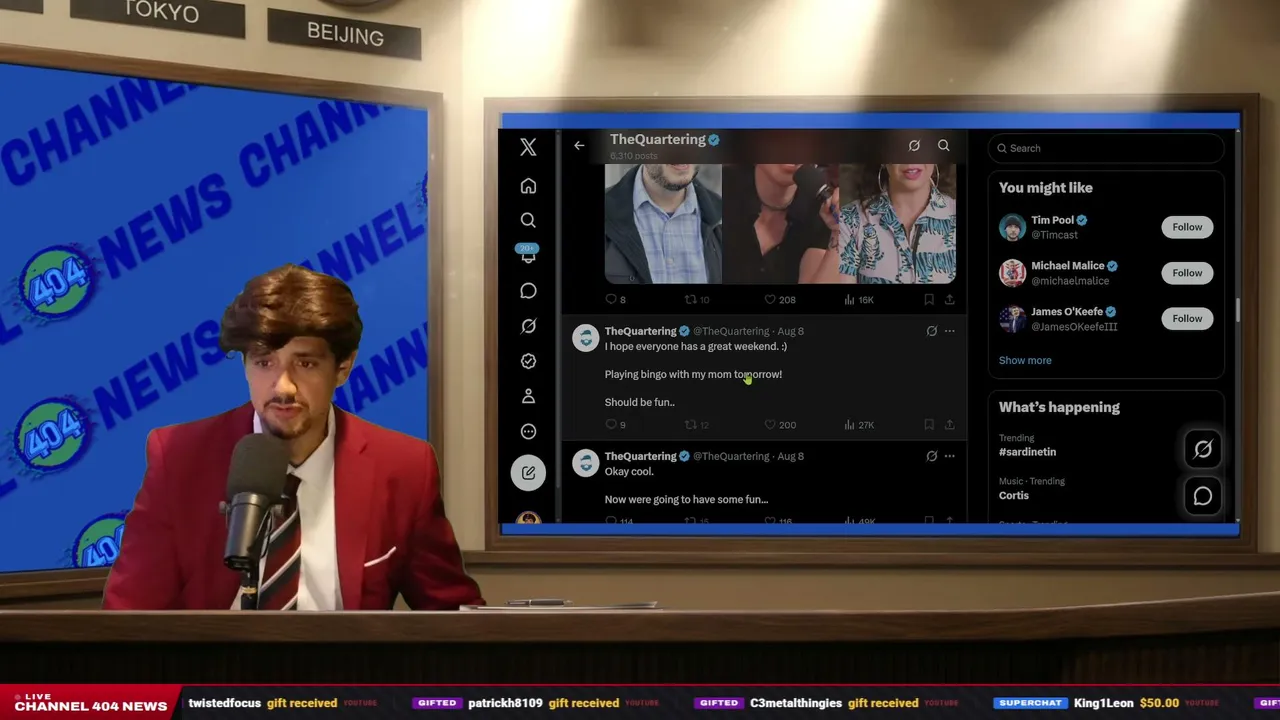Click the floating Grok button
Image resolution: width=1280 pixels, height=720 pixels.
tap(1203, 450)
